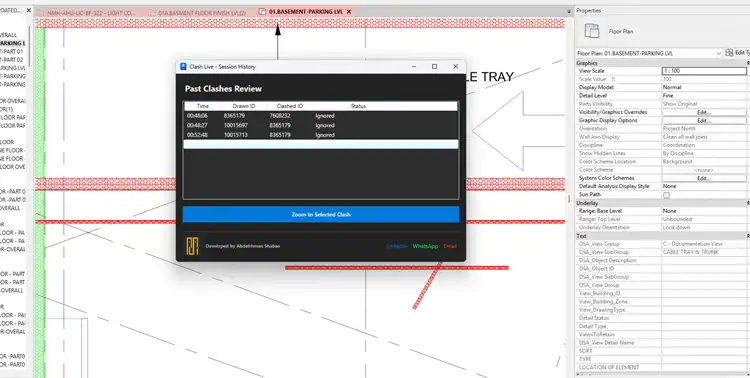Click the View Scale 1:100 field
This screenshot has width=750, height=378.
pyautogui.click(x=704, y=71)
